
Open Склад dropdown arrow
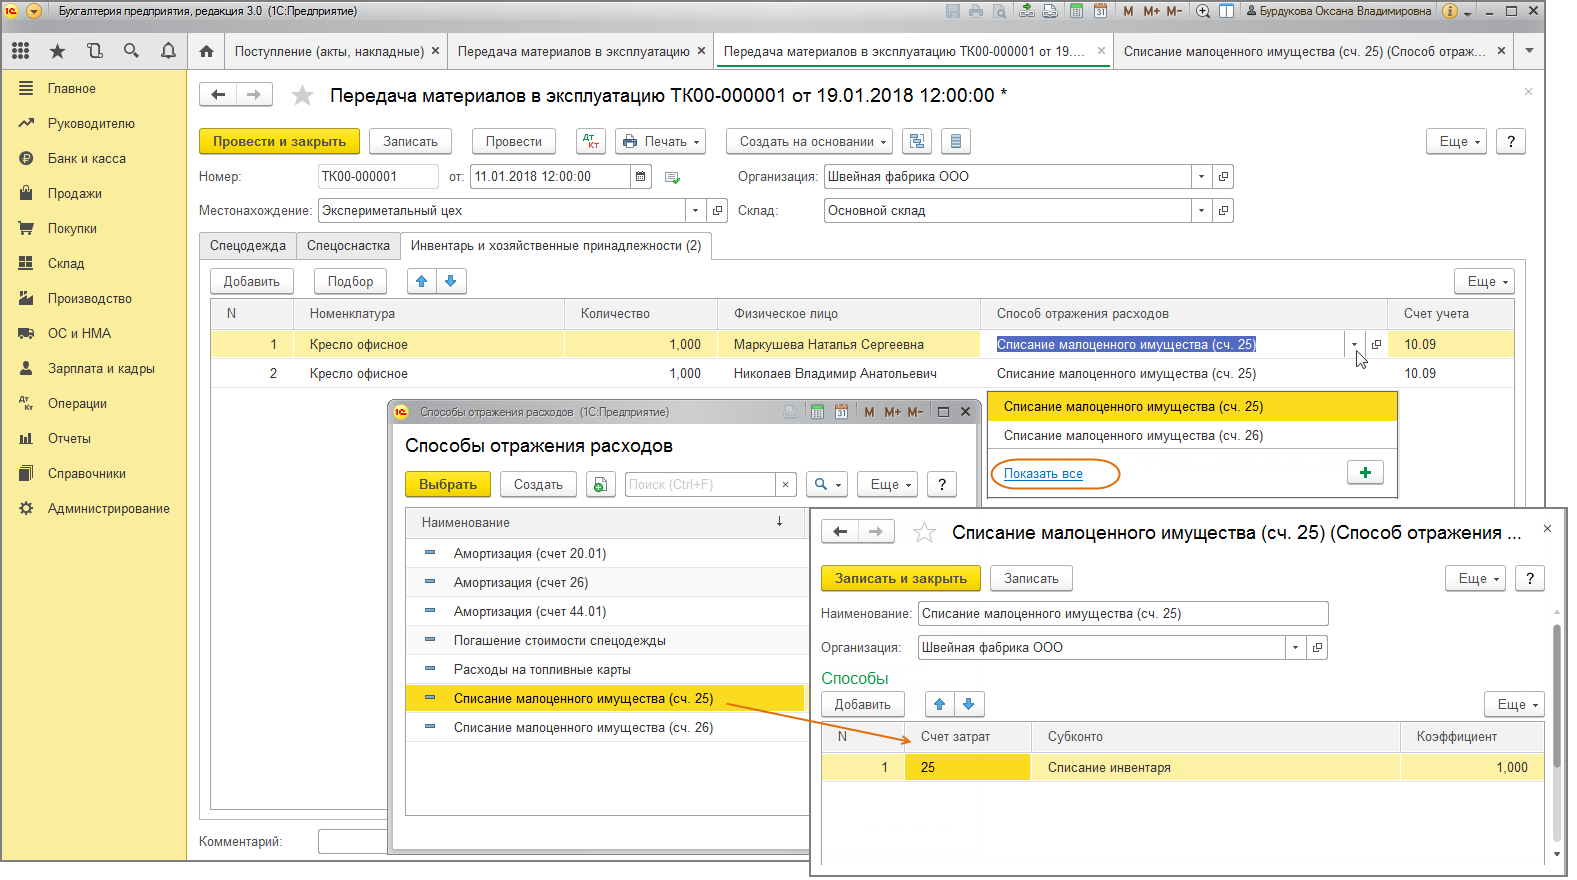[1201, 211]
